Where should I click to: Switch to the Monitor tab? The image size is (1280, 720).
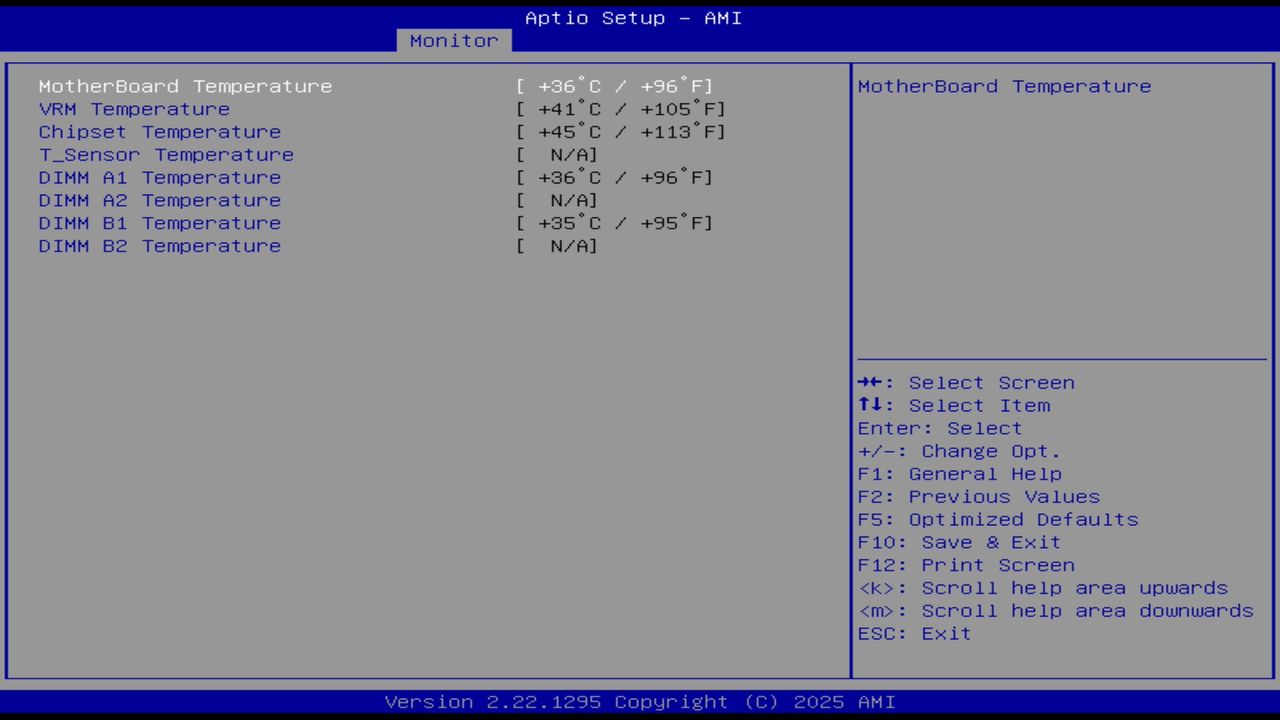[454, 40]
